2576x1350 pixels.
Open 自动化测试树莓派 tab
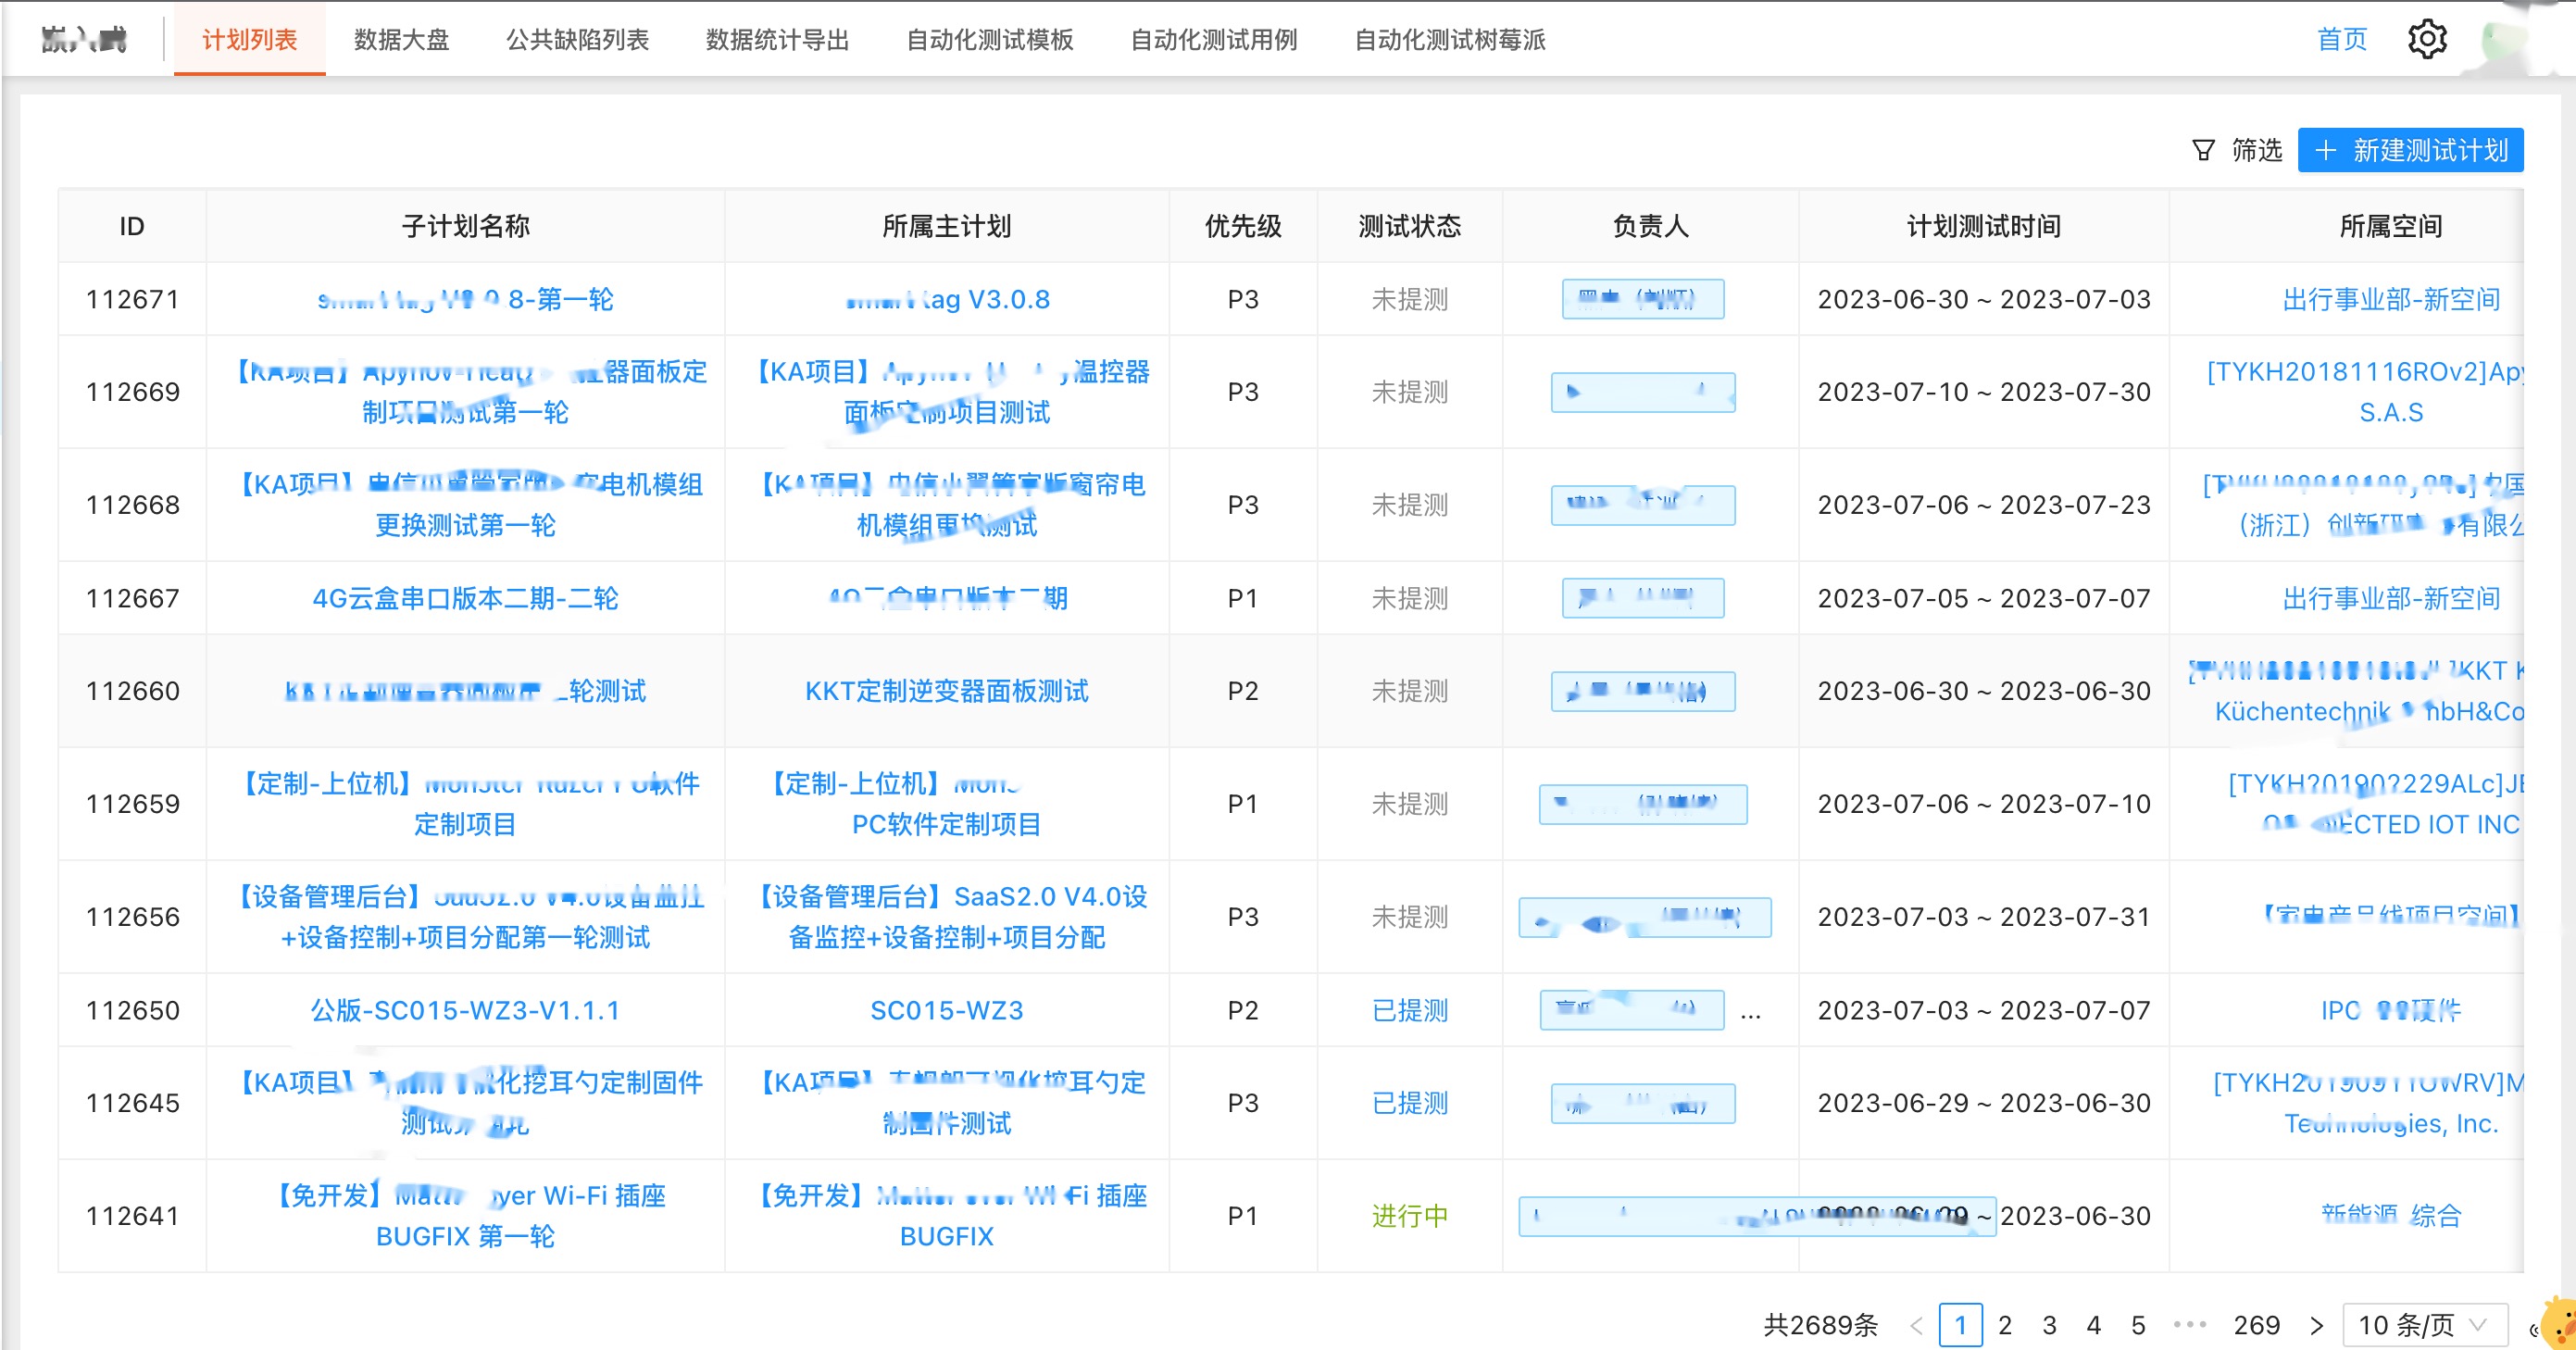coord(1450,39)
